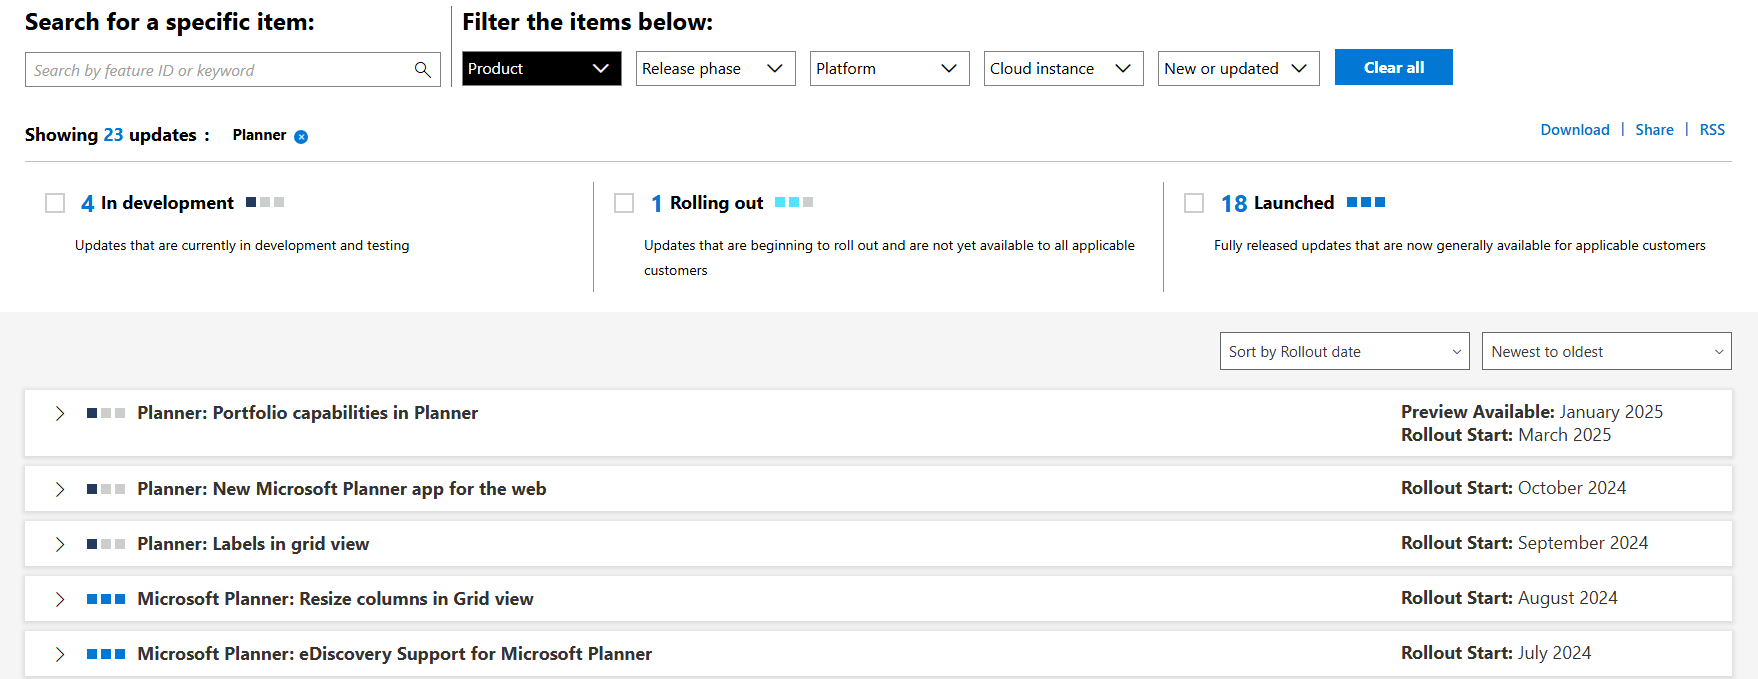
Task: Click Microsoft Planner: eDiscovery Support title
Action: coord(394,654)
